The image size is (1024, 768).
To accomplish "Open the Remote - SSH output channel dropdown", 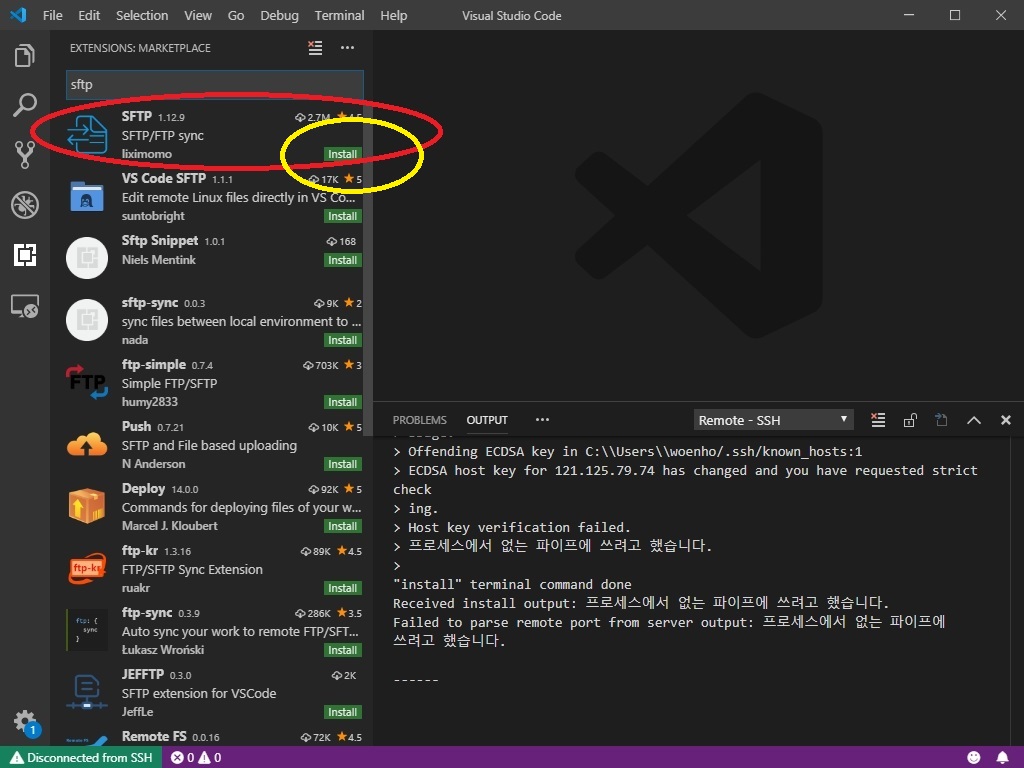I will [x=773, y=420].
